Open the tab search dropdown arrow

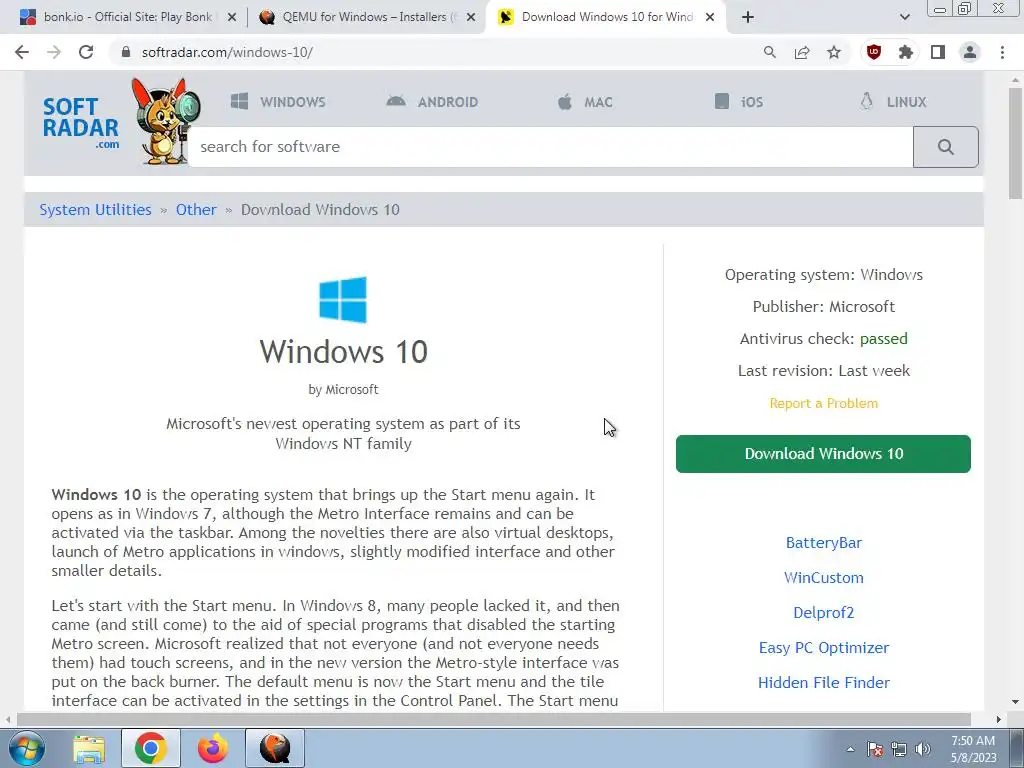[x=904, y=17]
